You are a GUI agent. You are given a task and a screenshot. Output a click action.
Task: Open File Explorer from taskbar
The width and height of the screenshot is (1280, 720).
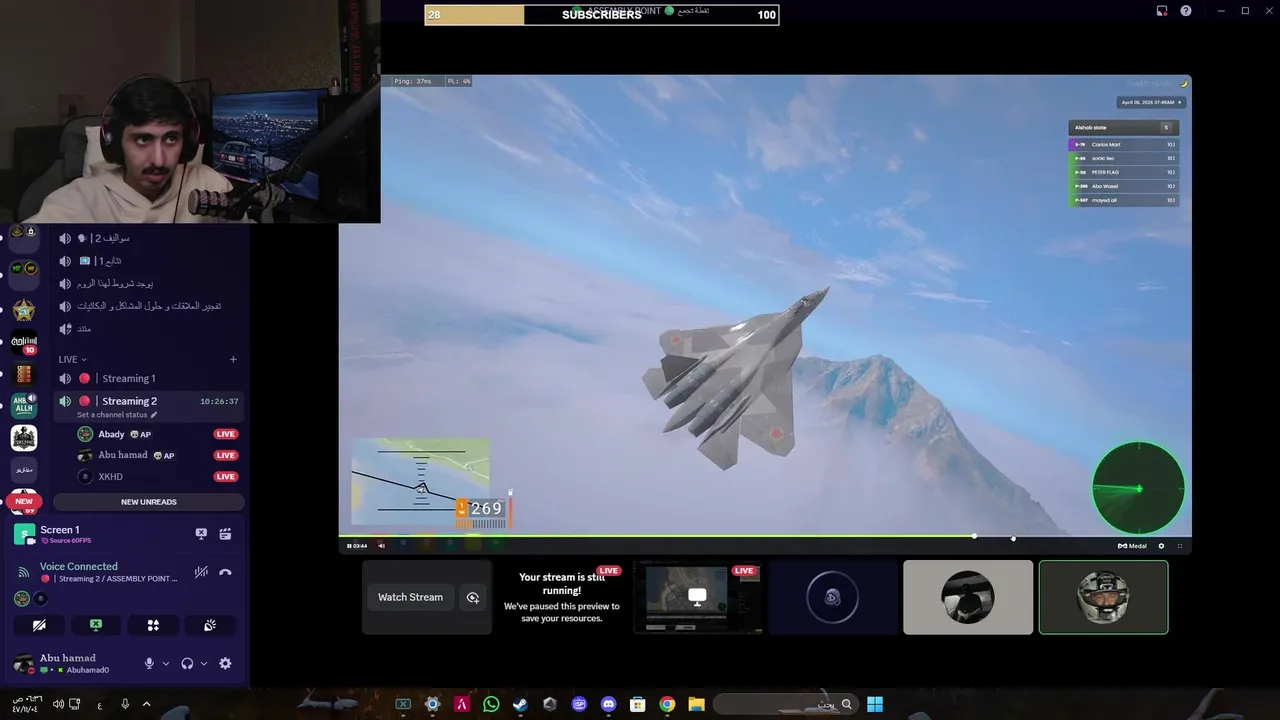tap(696, 704)
